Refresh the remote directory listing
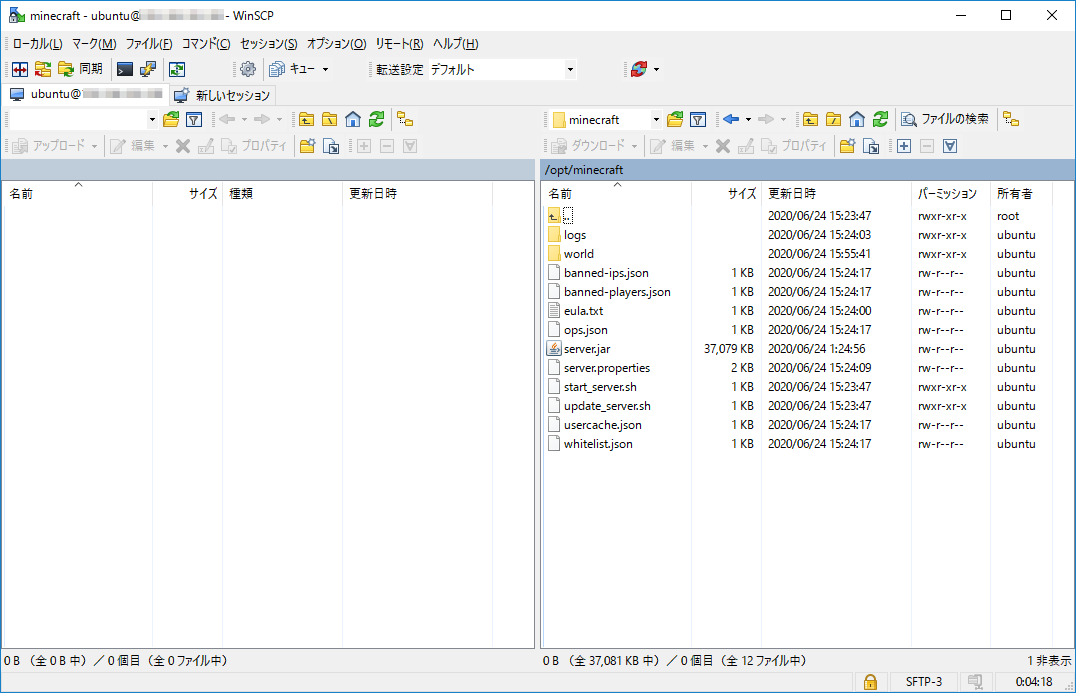 coord(881,119)
